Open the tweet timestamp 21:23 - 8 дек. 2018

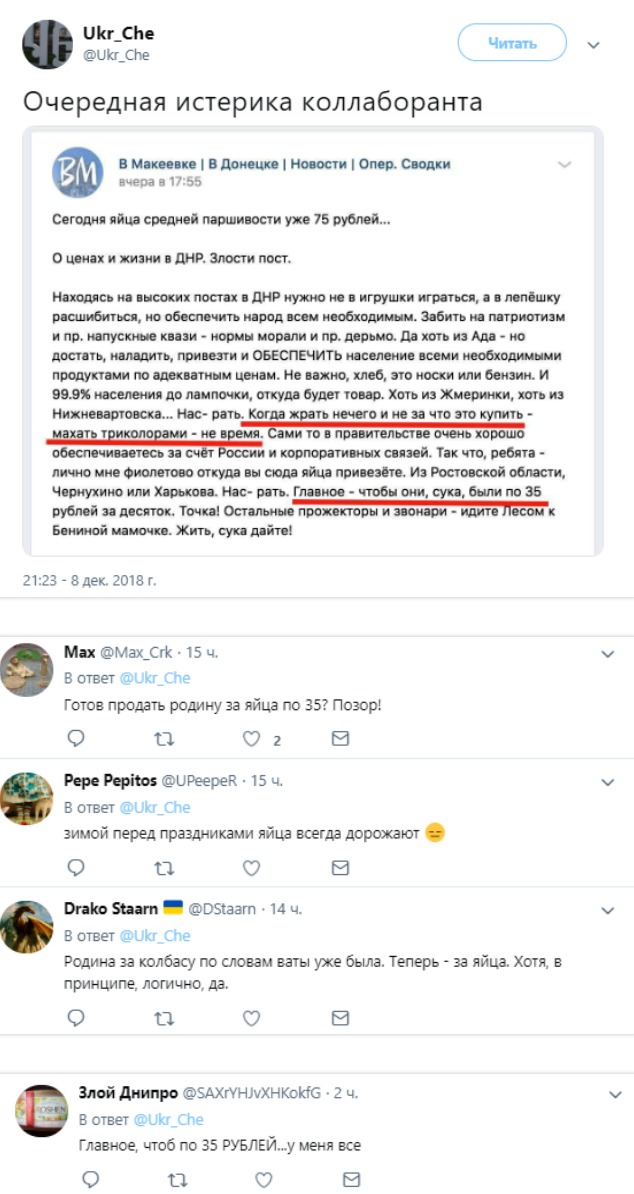pyautogui.click(x=89, y=579)
